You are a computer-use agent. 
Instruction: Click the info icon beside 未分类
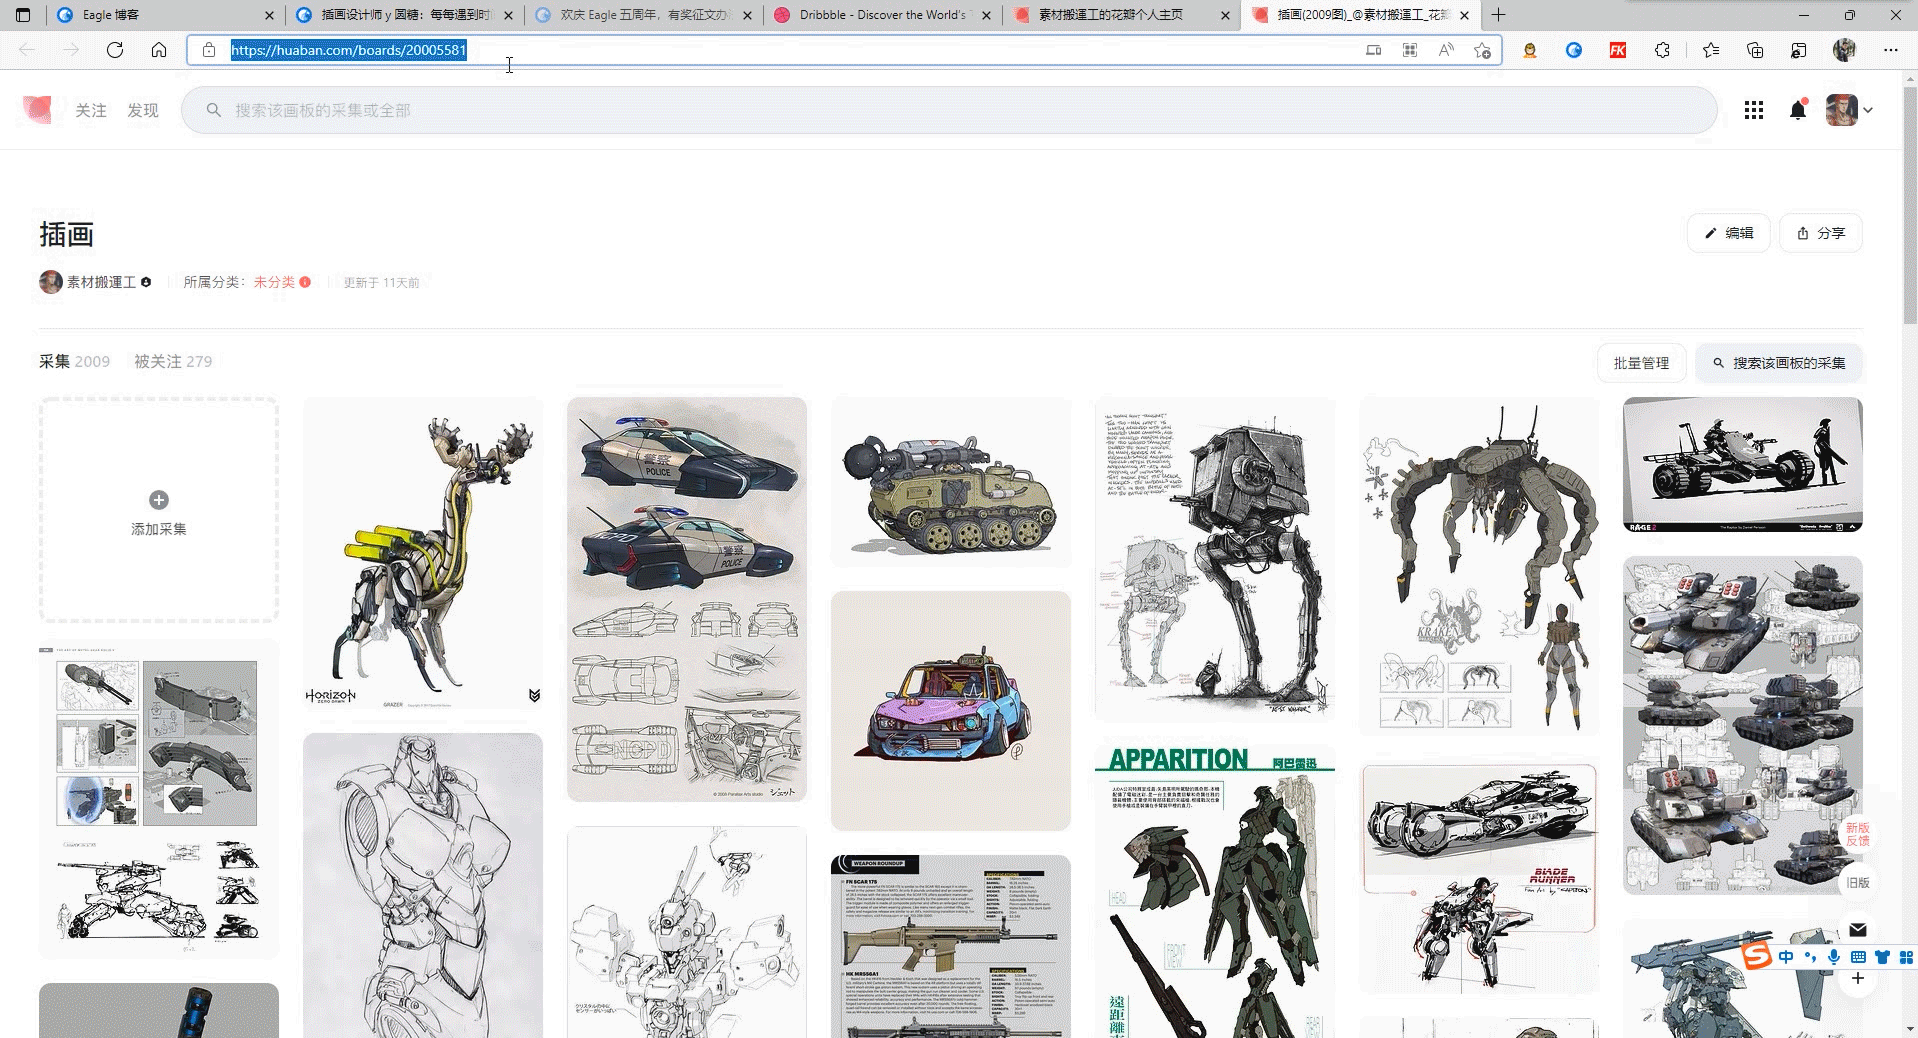(x=305, y=282)
